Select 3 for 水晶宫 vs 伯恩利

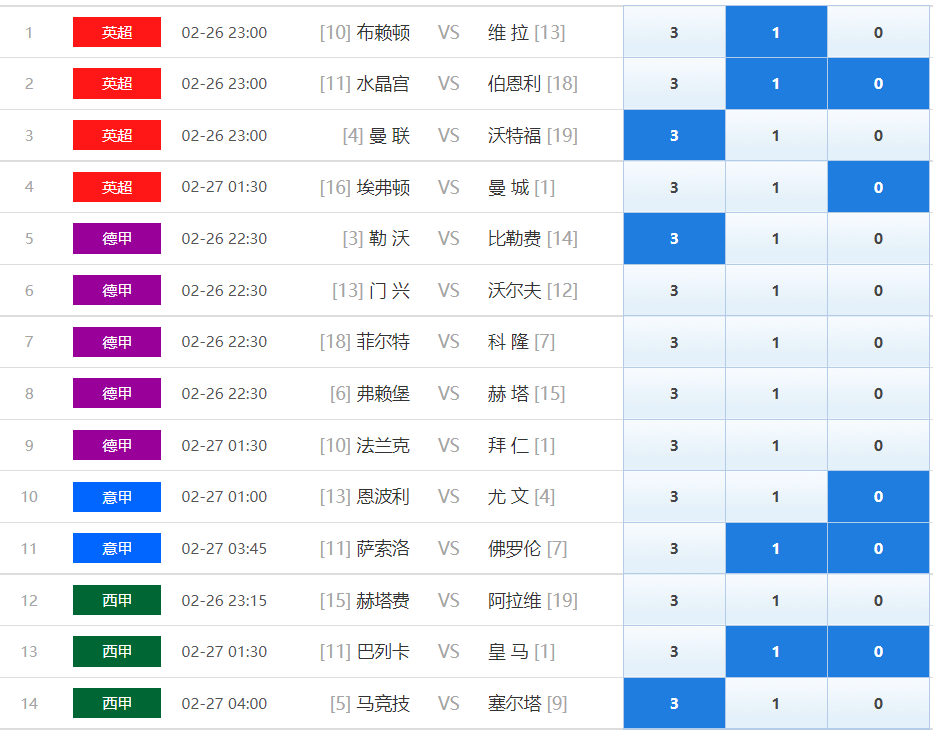pyautogui.click(x=674, y=83)
